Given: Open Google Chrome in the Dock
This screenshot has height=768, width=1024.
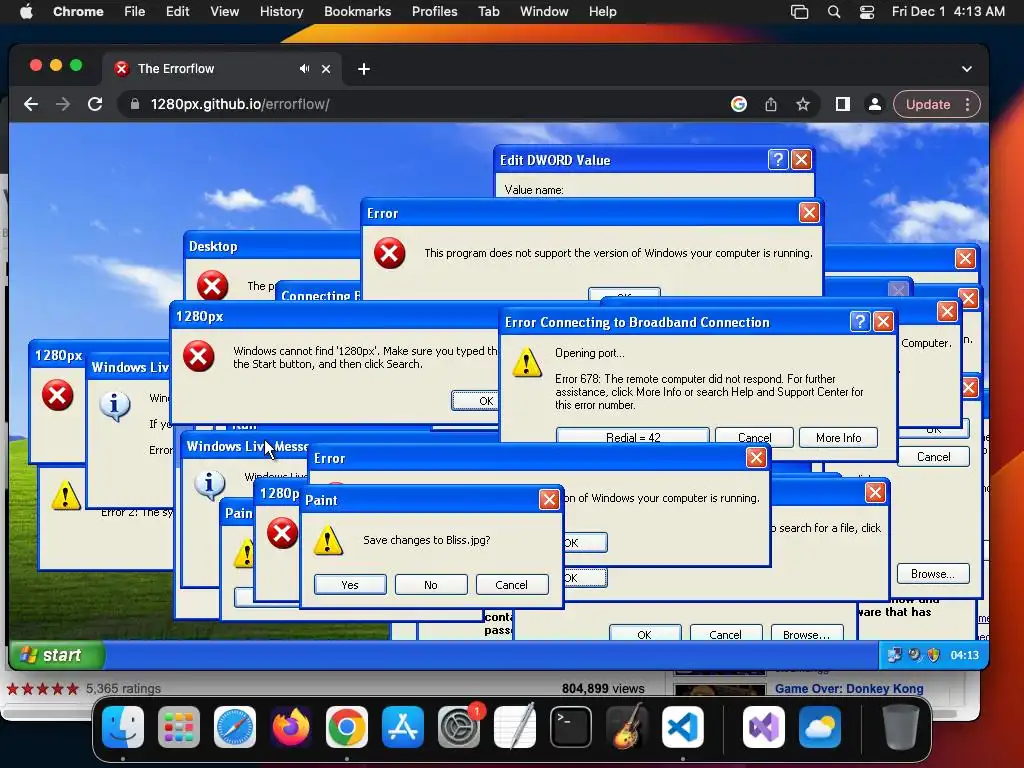Looking at the screenshot, I should point(347,727).
